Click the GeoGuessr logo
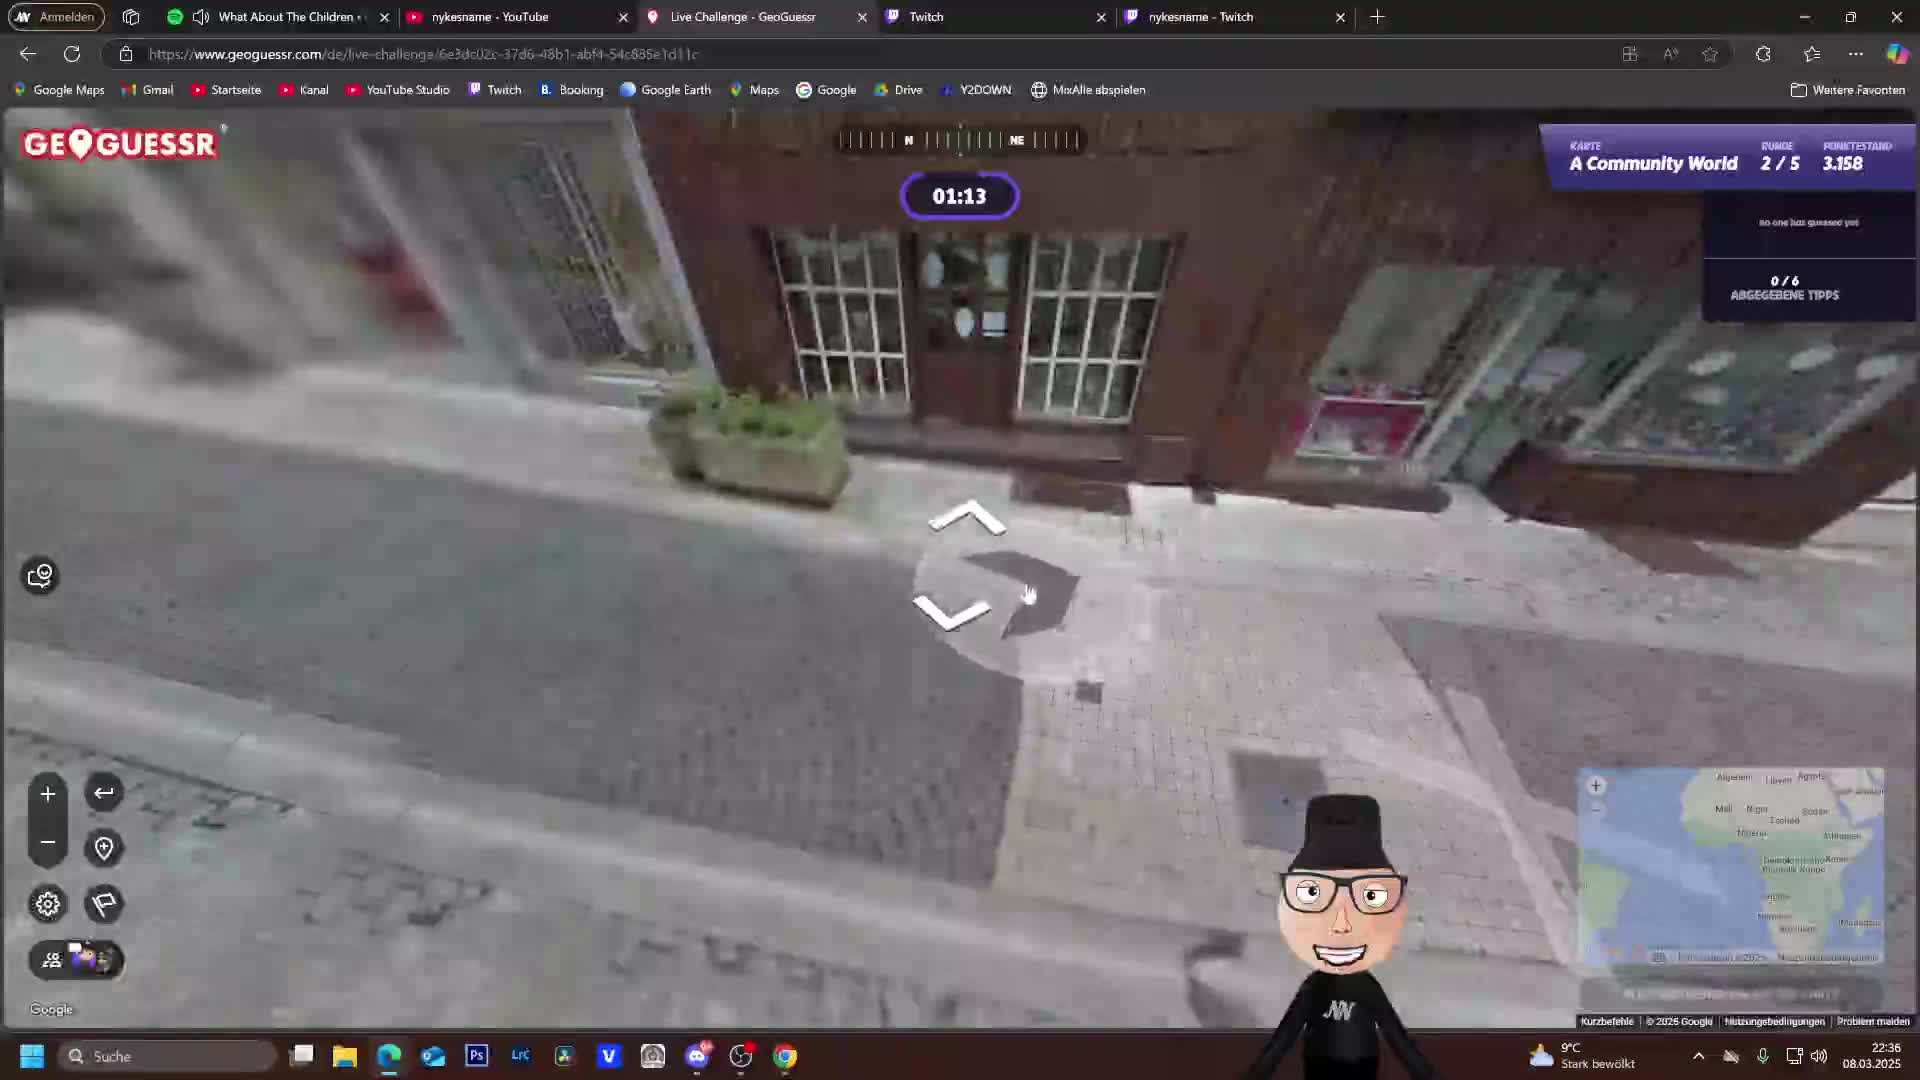This screenshot has width=1920, height=1080. [x=120, y=144]
